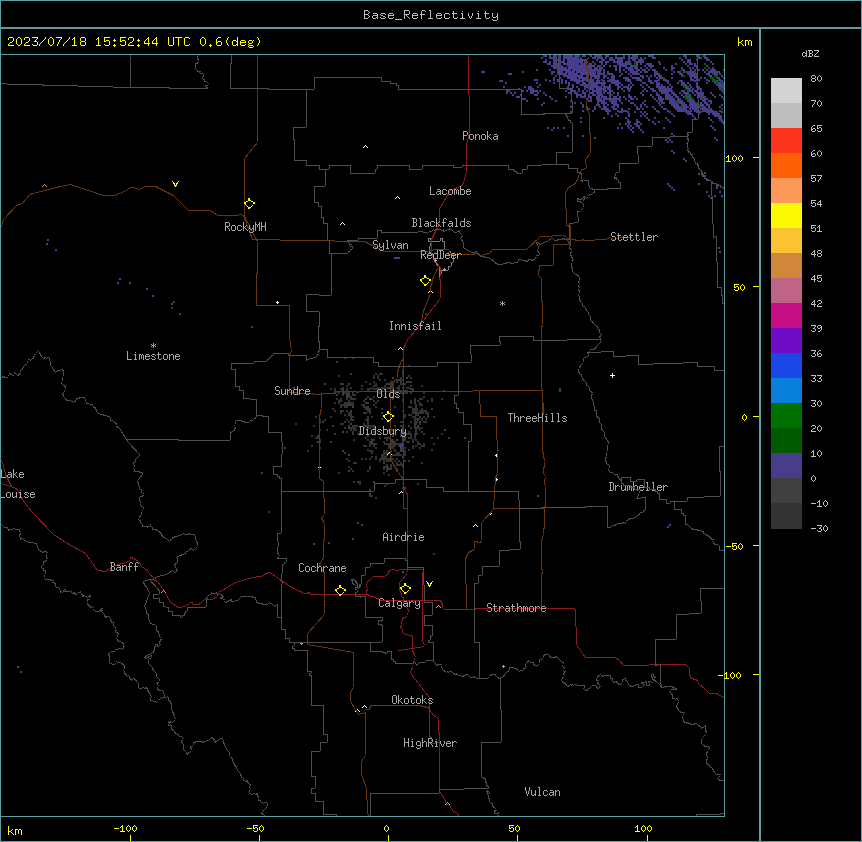This screenshot has height=842, width=862.
Task: Click the 0 tick on bottom axis
Action: (386, 828)
